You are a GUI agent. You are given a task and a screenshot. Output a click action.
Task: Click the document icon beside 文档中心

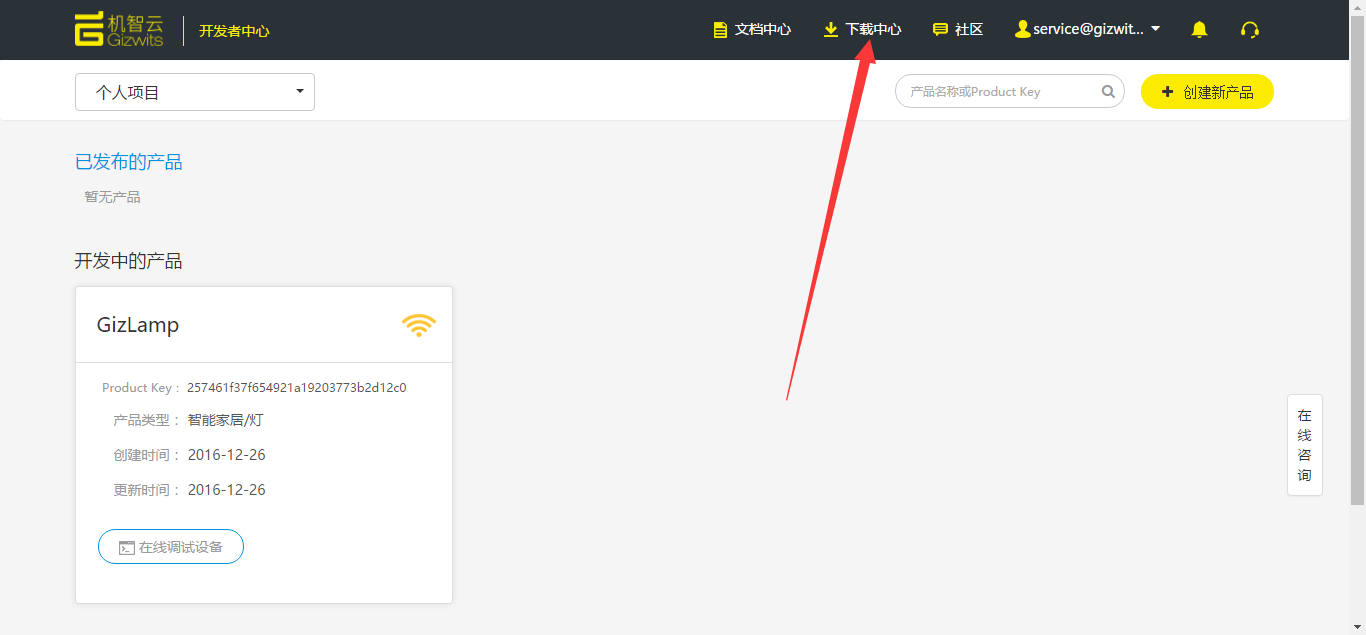coord(720,30)
